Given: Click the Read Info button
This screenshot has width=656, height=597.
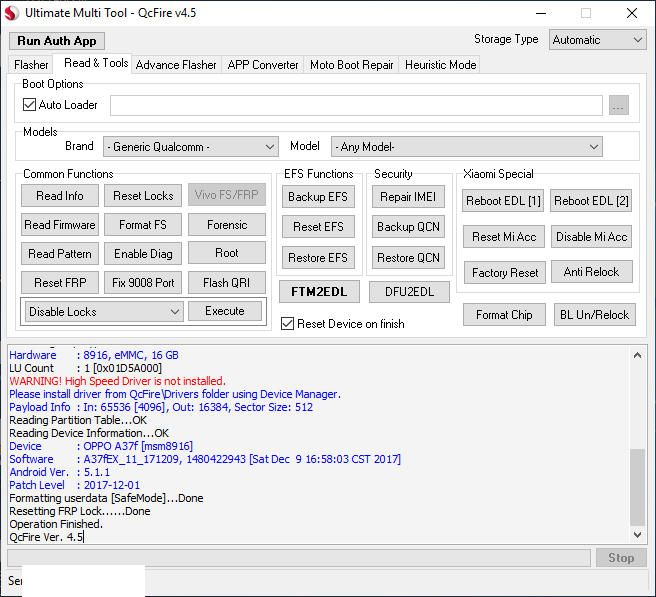Looking at the screenshot, I should (60, 196).
